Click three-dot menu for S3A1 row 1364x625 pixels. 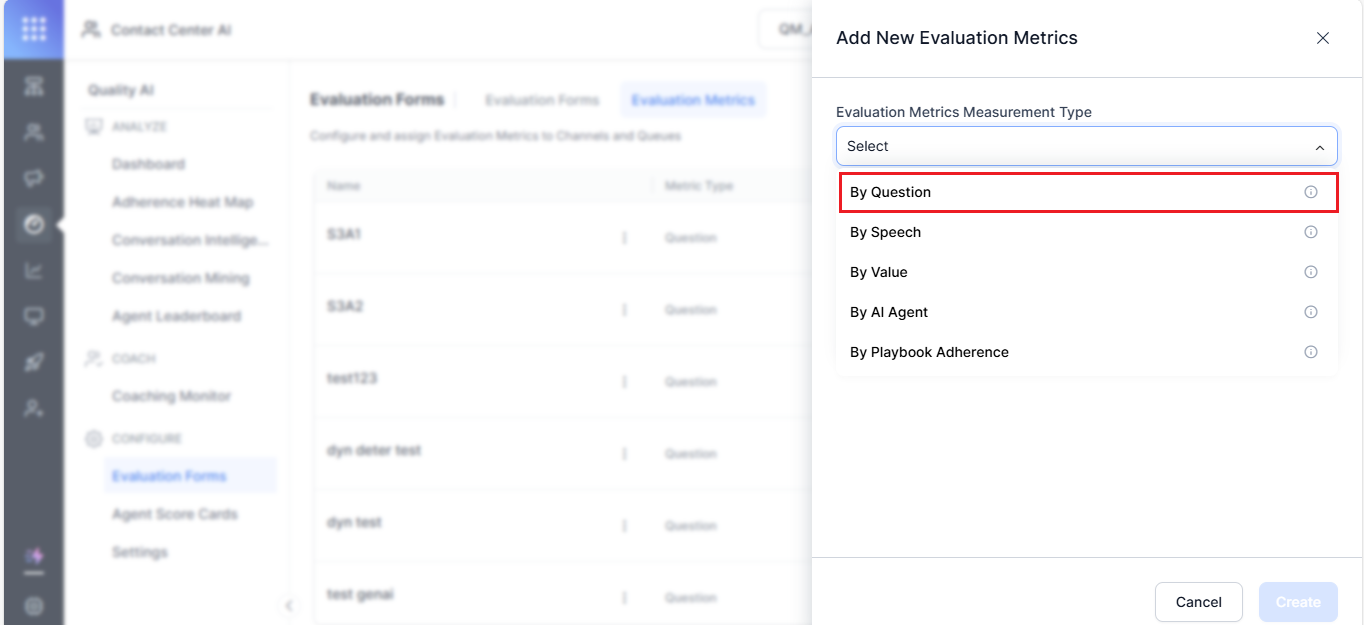[625, 238]
